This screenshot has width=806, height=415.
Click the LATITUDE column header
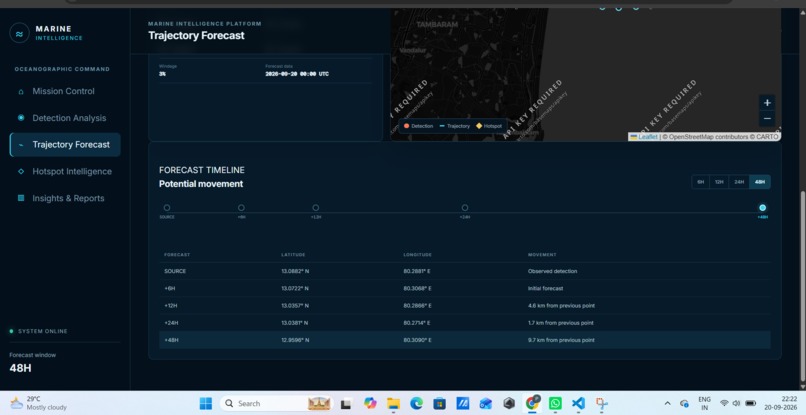point(293,255)
